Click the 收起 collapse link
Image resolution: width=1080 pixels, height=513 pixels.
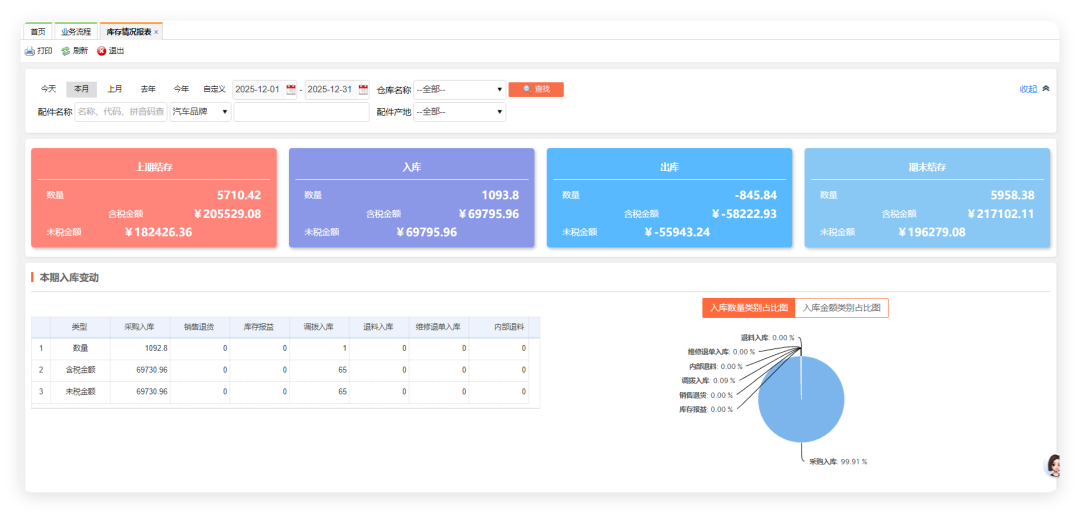1028,90
